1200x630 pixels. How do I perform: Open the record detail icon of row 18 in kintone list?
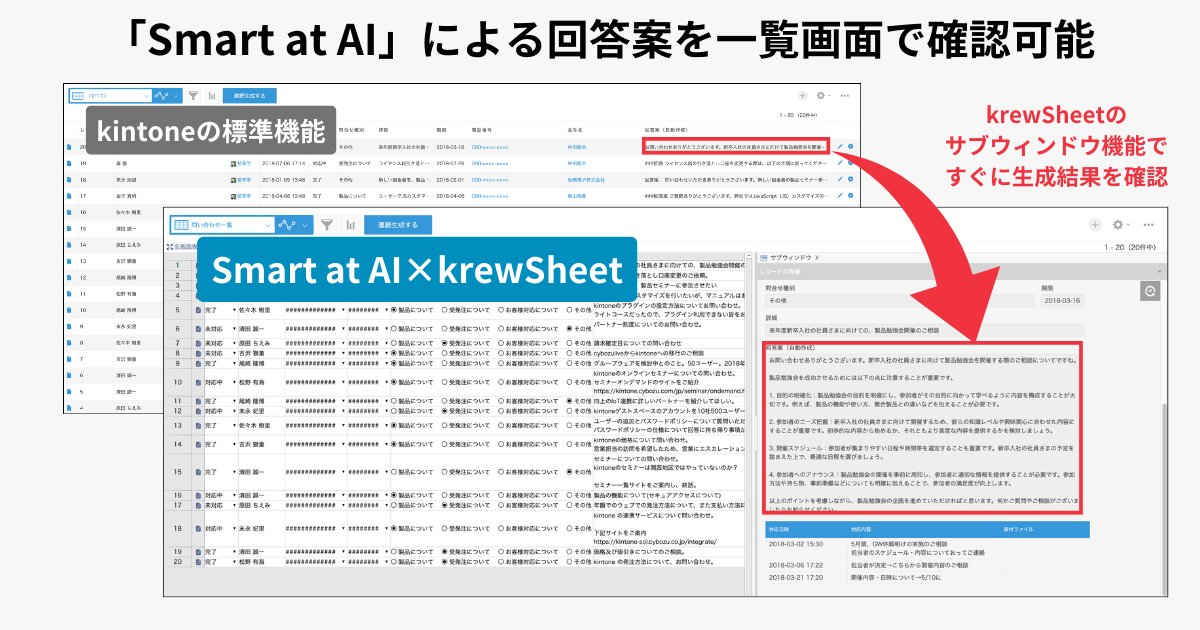coord(69,179)
